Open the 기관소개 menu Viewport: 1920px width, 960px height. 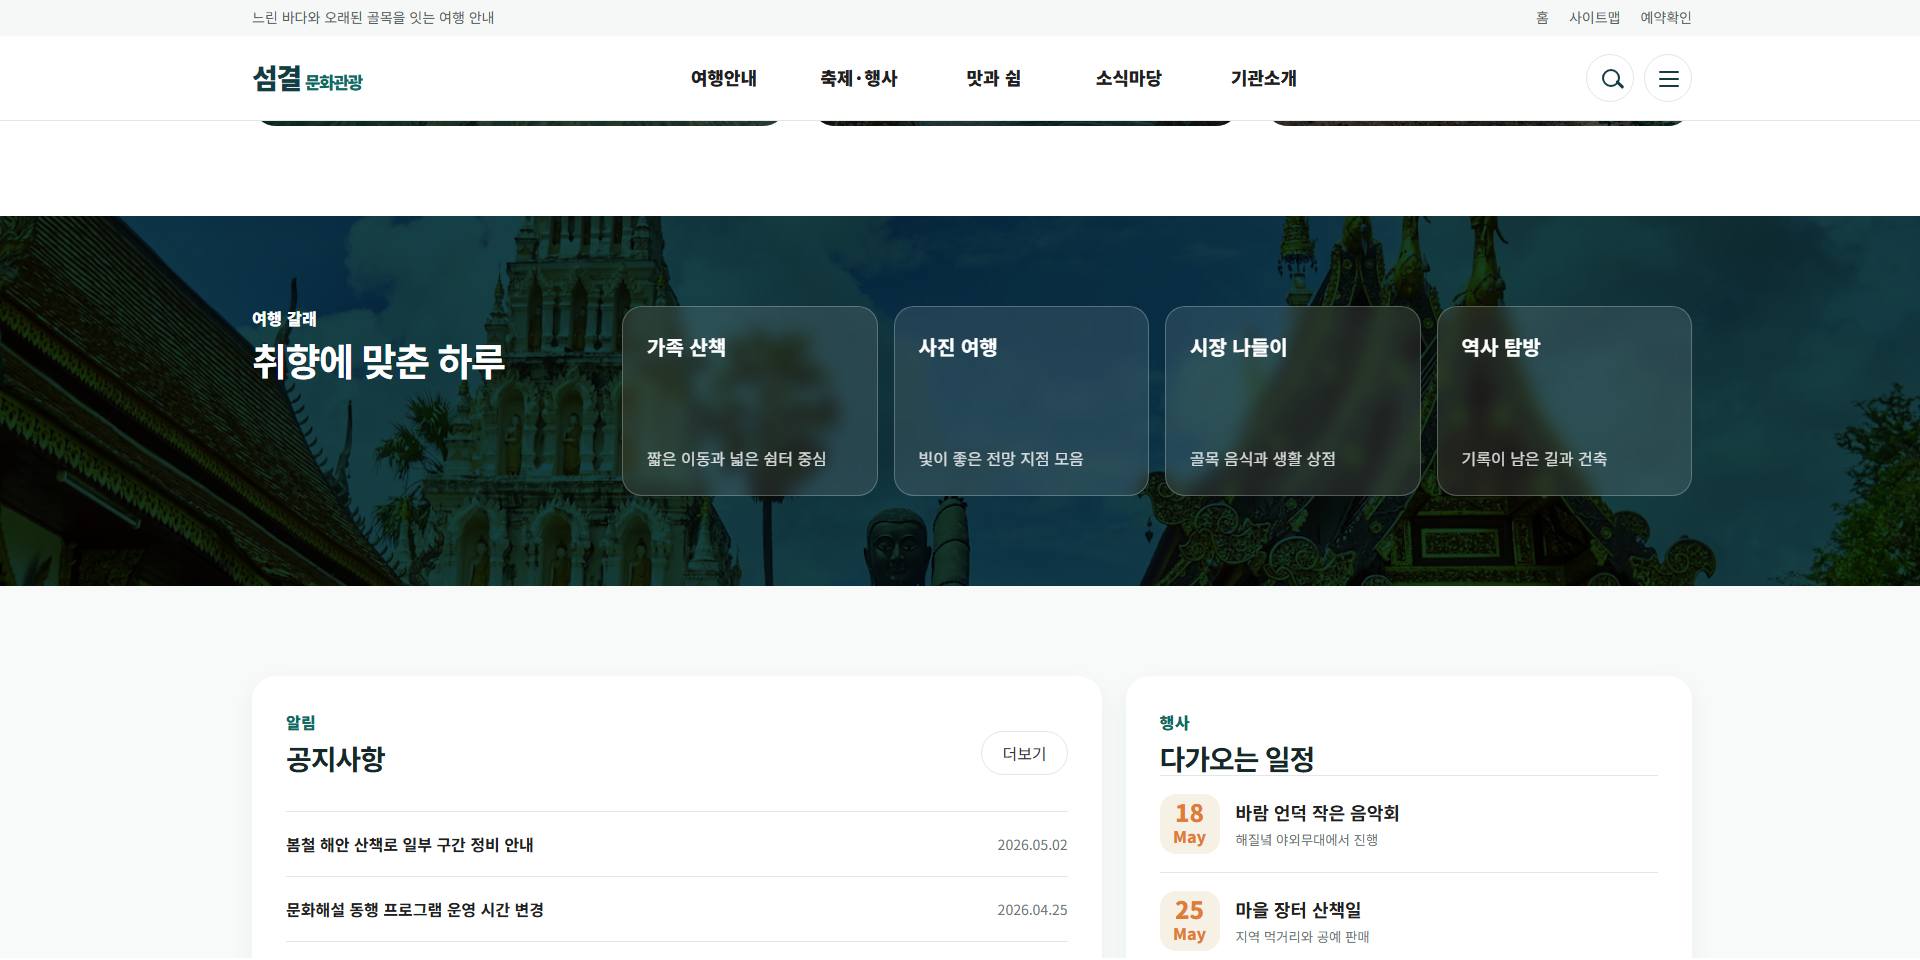point(1264,78)
